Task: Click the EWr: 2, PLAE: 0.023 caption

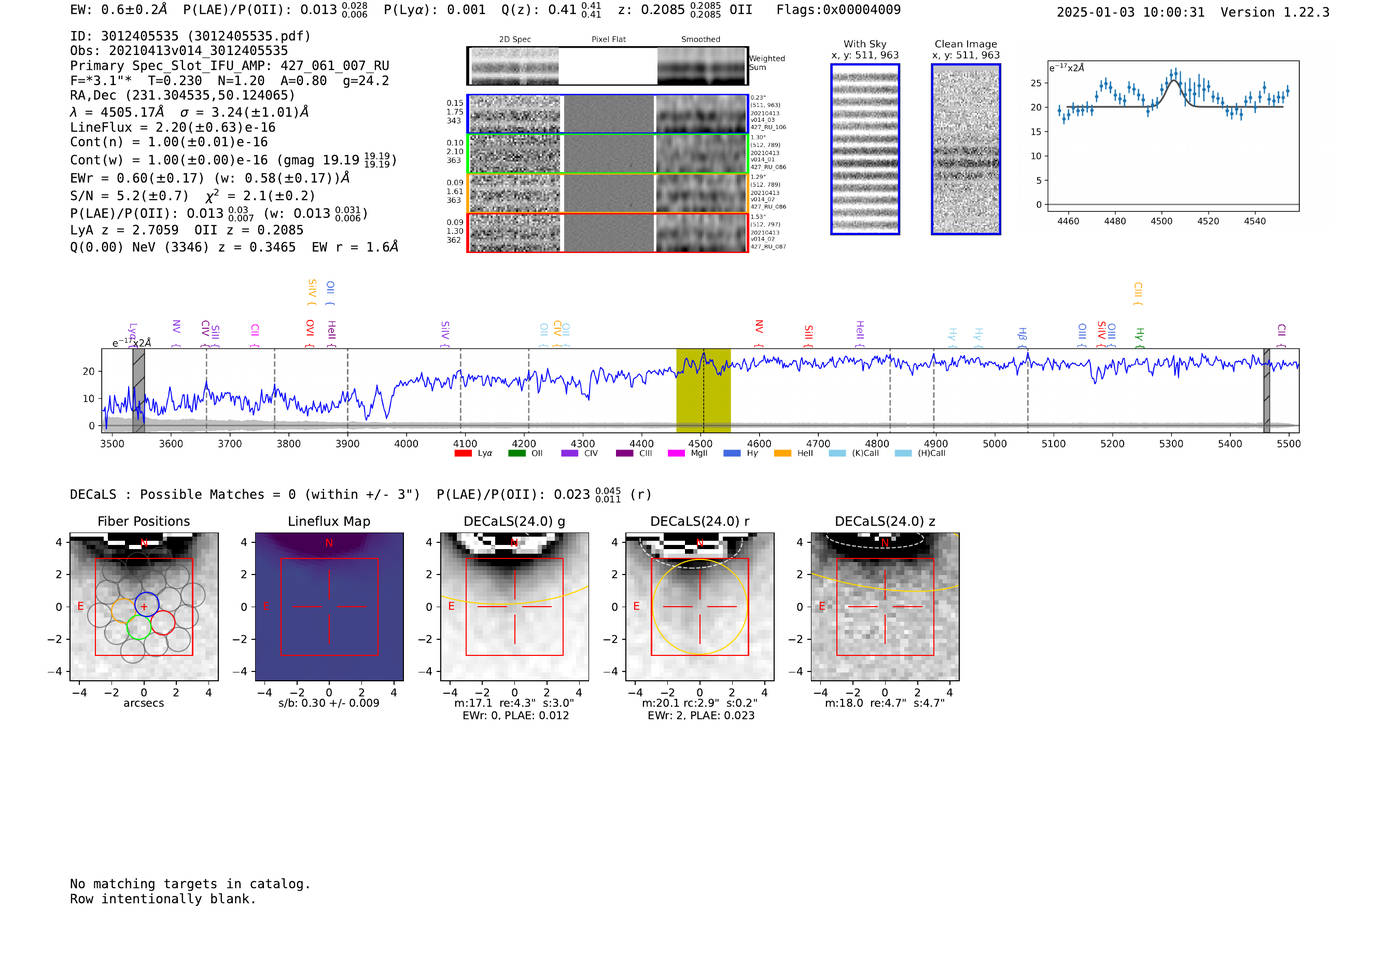Action: pyautogui.click(x=700, y=716)
